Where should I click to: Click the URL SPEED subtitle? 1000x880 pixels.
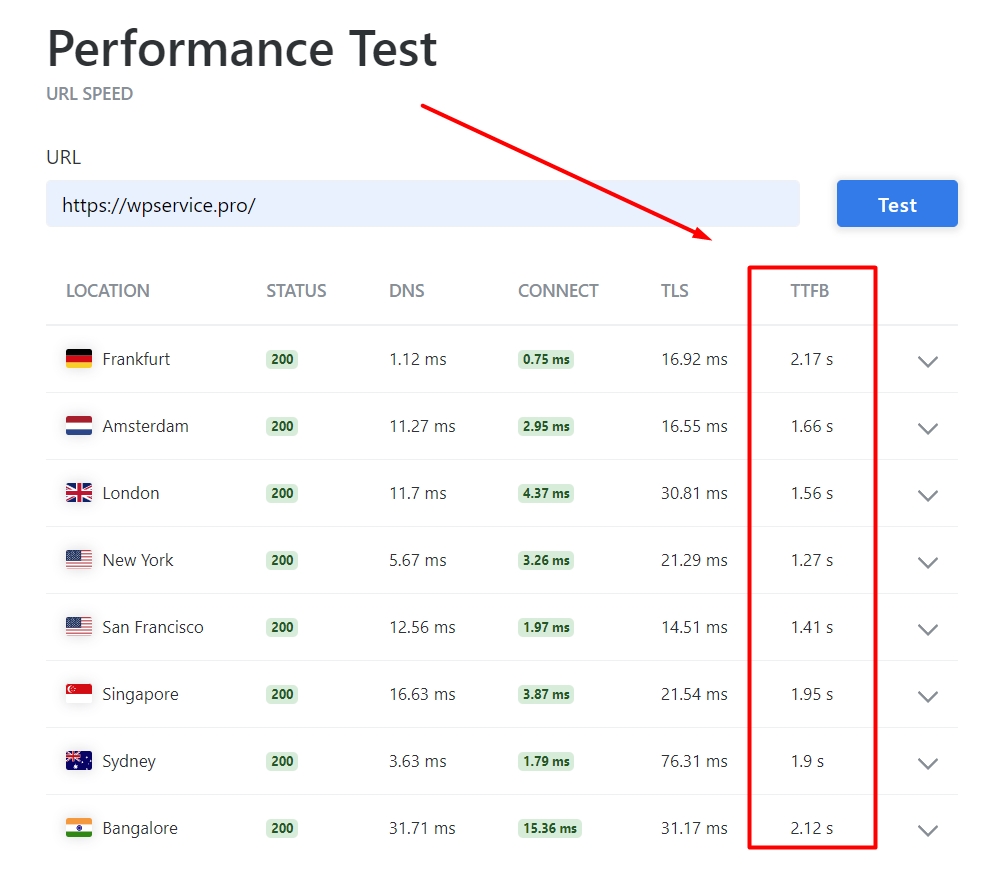pos(89,94)
